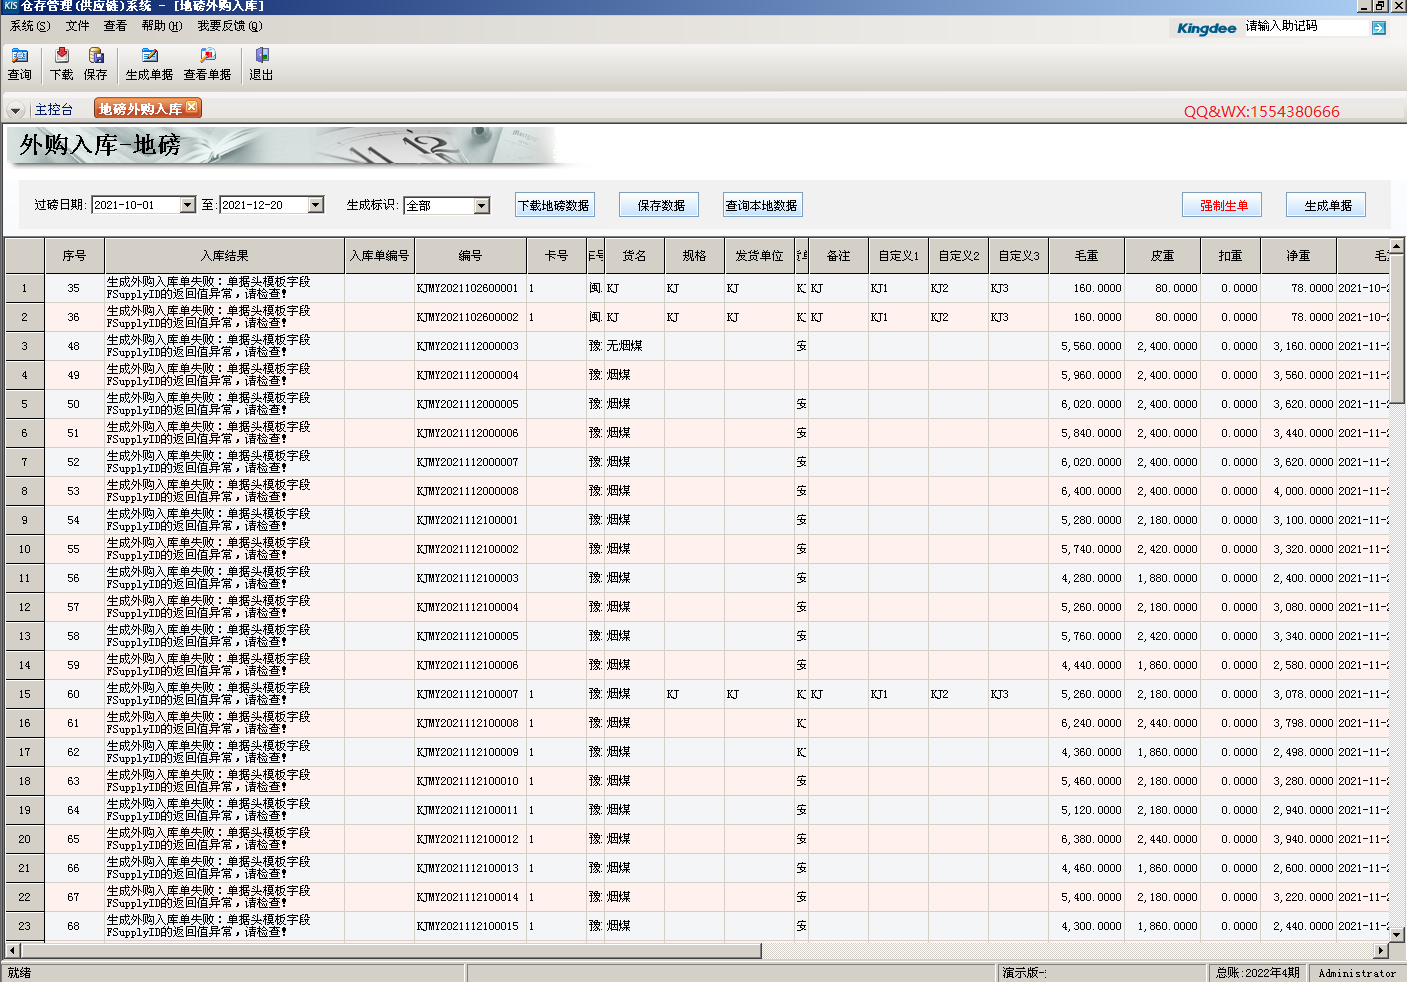Switch to the 主控台 tab
1407x982 pixels.
(54, 110)
